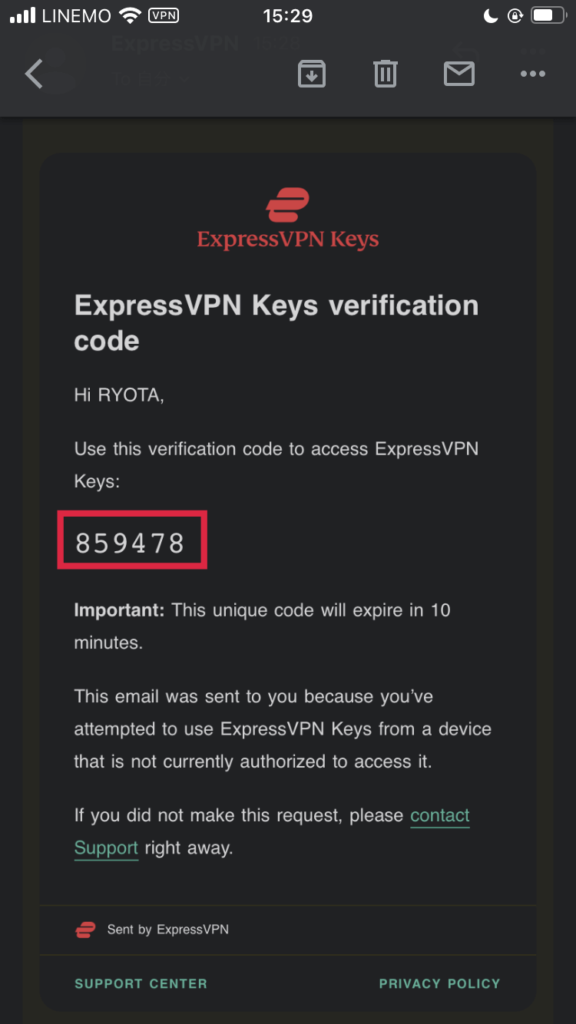
Task: Open the three-dot more options menu
Action: tap(533, 74)
